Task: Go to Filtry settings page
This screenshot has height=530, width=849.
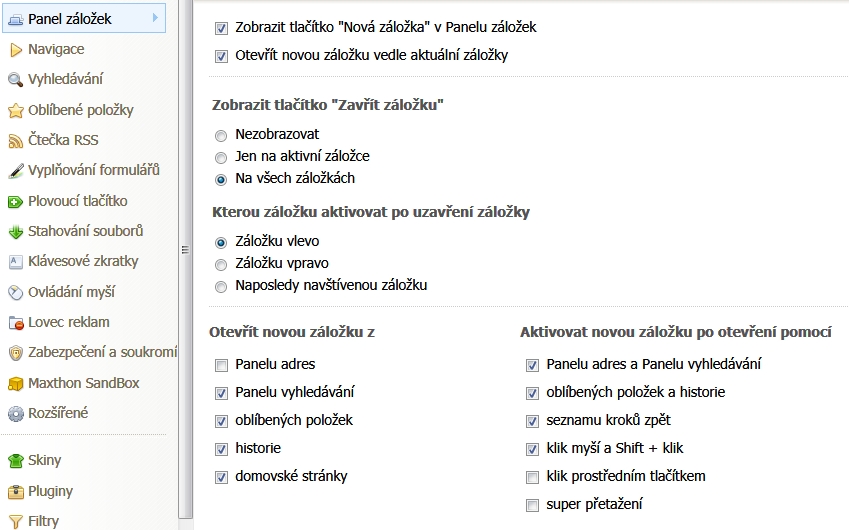Action: tap(44, 521)
